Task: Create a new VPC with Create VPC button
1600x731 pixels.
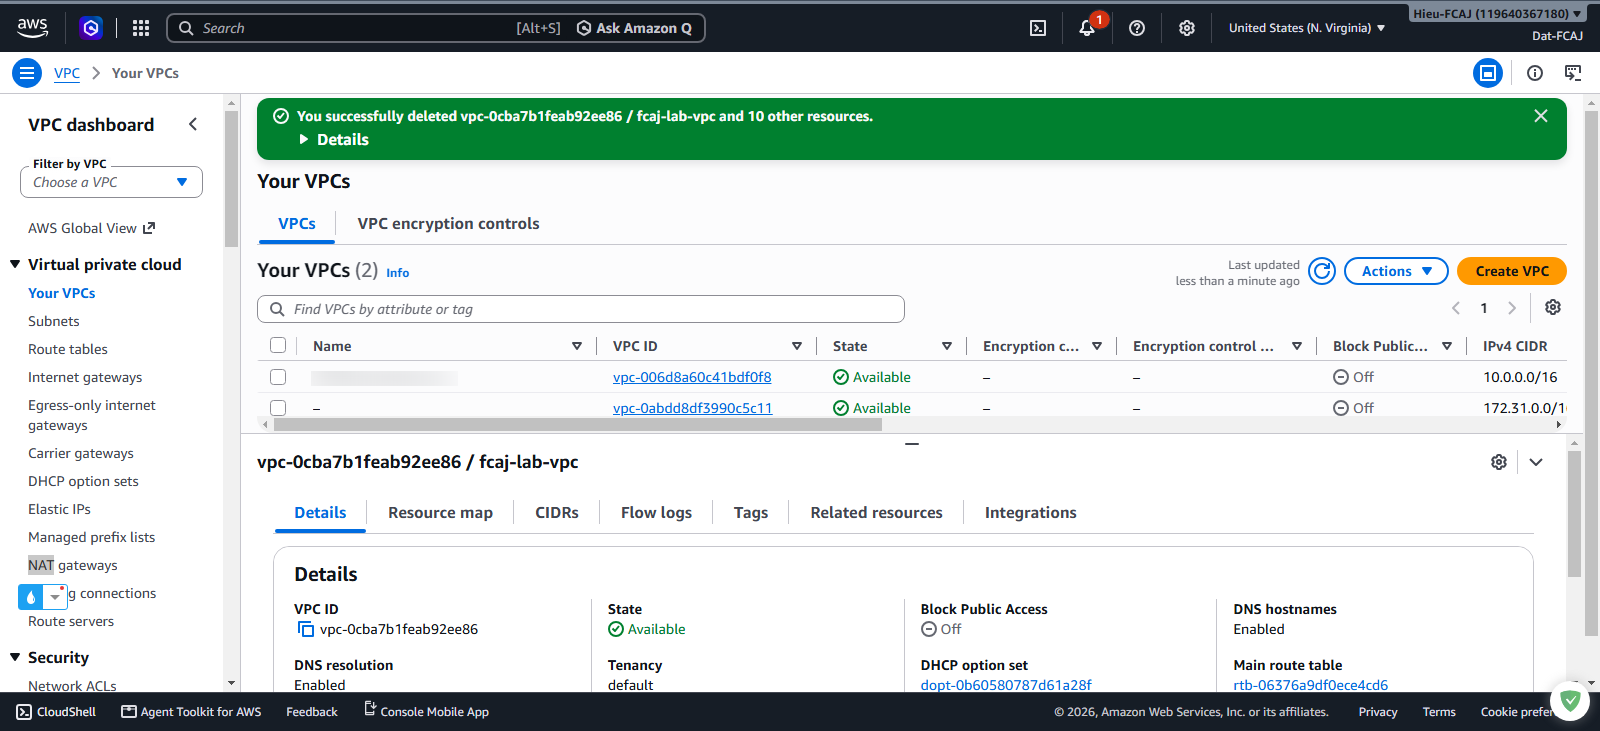Action: pyautogui.click(x=1512, y=271)
